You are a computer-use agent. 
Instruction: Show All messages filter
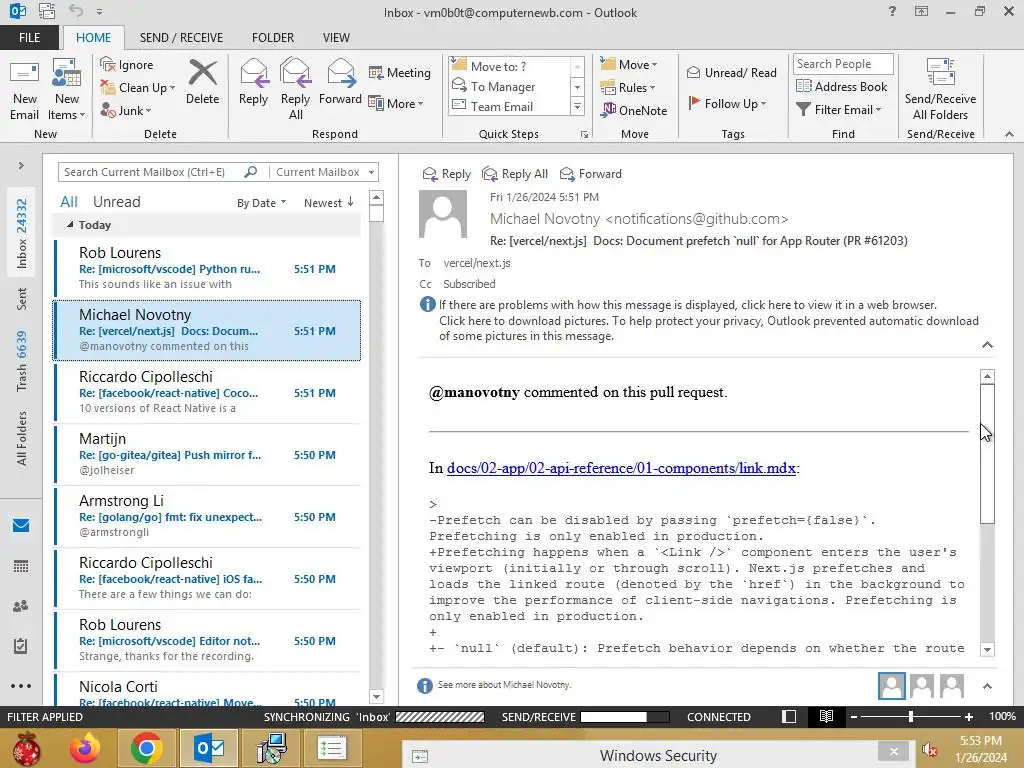click(69, 202)
